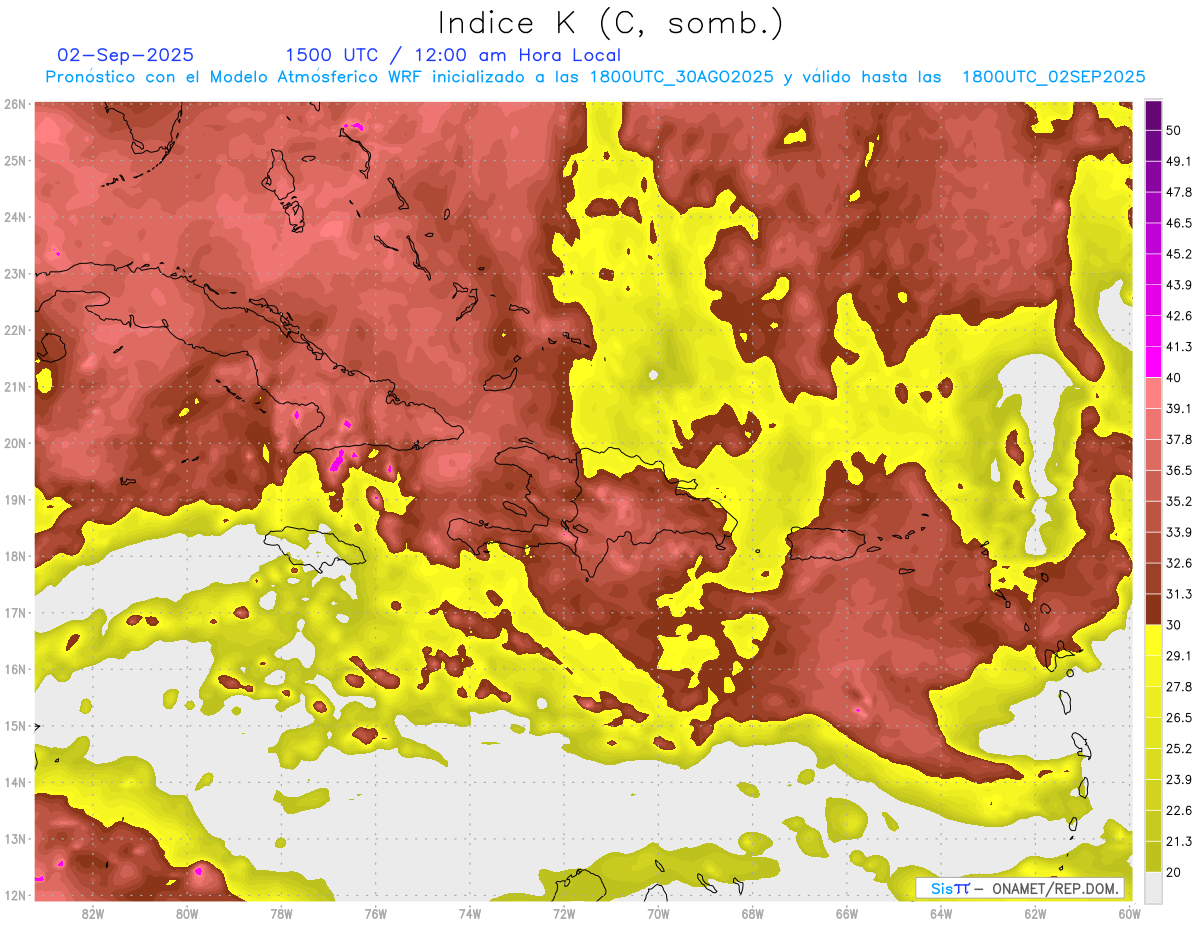The height and width of the screenshot is (927, 1200).
Task: Click the colorbar value "27.8"
Action: pos(1178,686)
